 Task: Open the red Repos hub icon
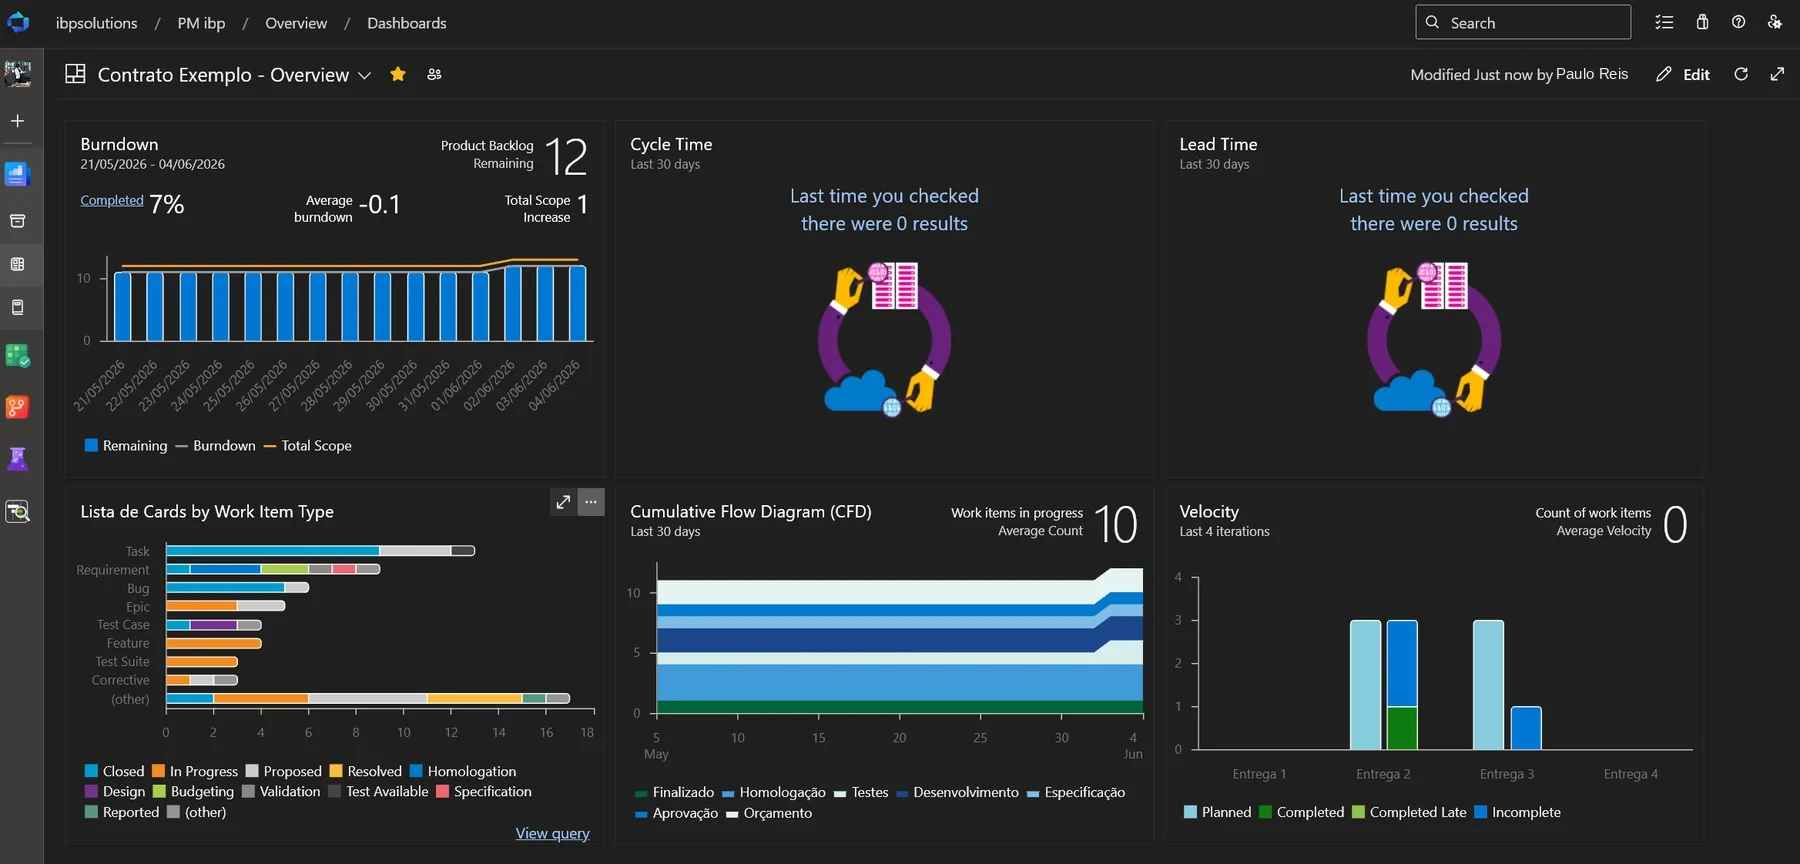[18, 407]
